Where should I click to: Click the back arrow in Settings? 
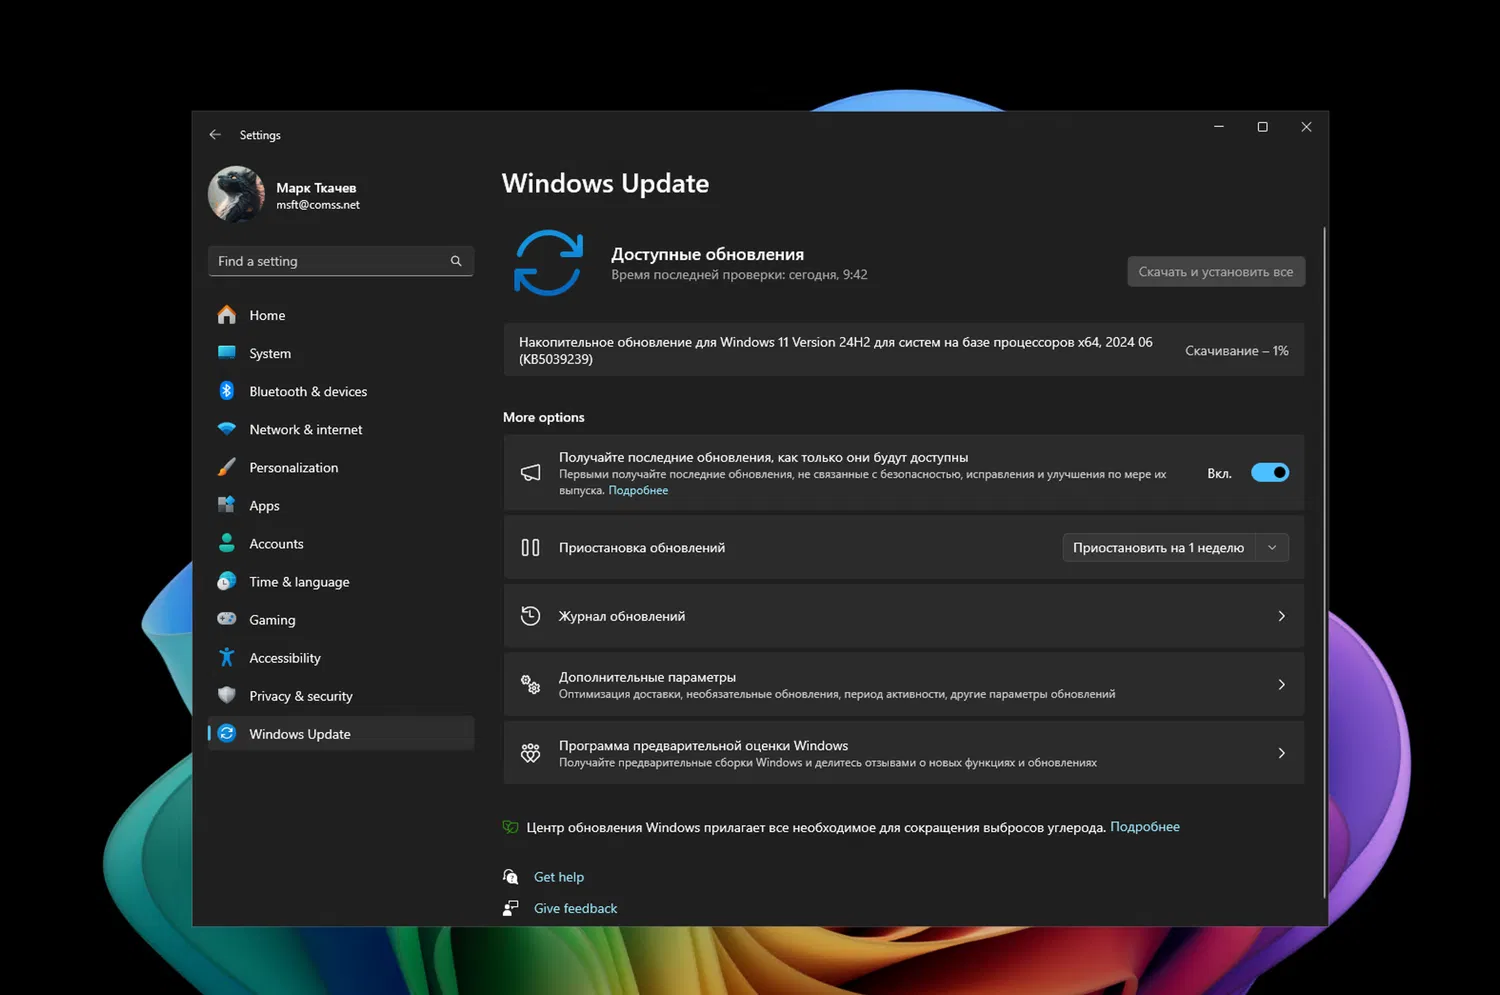pyautogui.click(x=215, y=135)
